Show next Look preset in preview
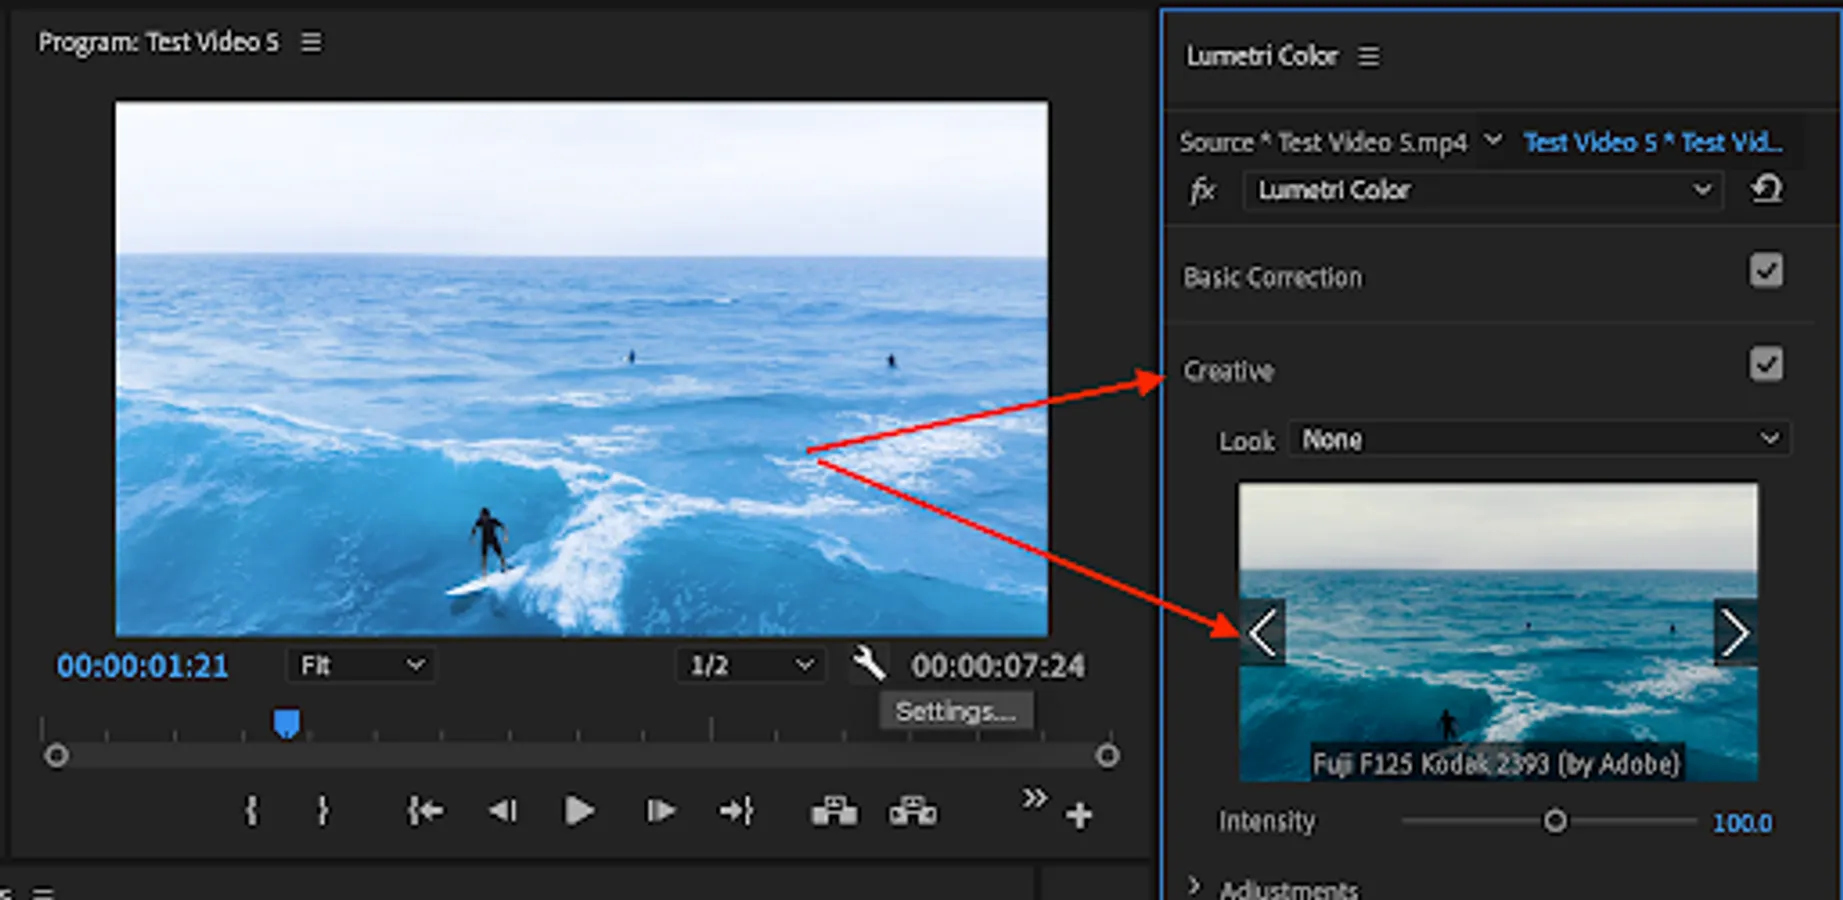This screenshot has width=1843, height=900. pyautogui.click(x=1735, y=633)
